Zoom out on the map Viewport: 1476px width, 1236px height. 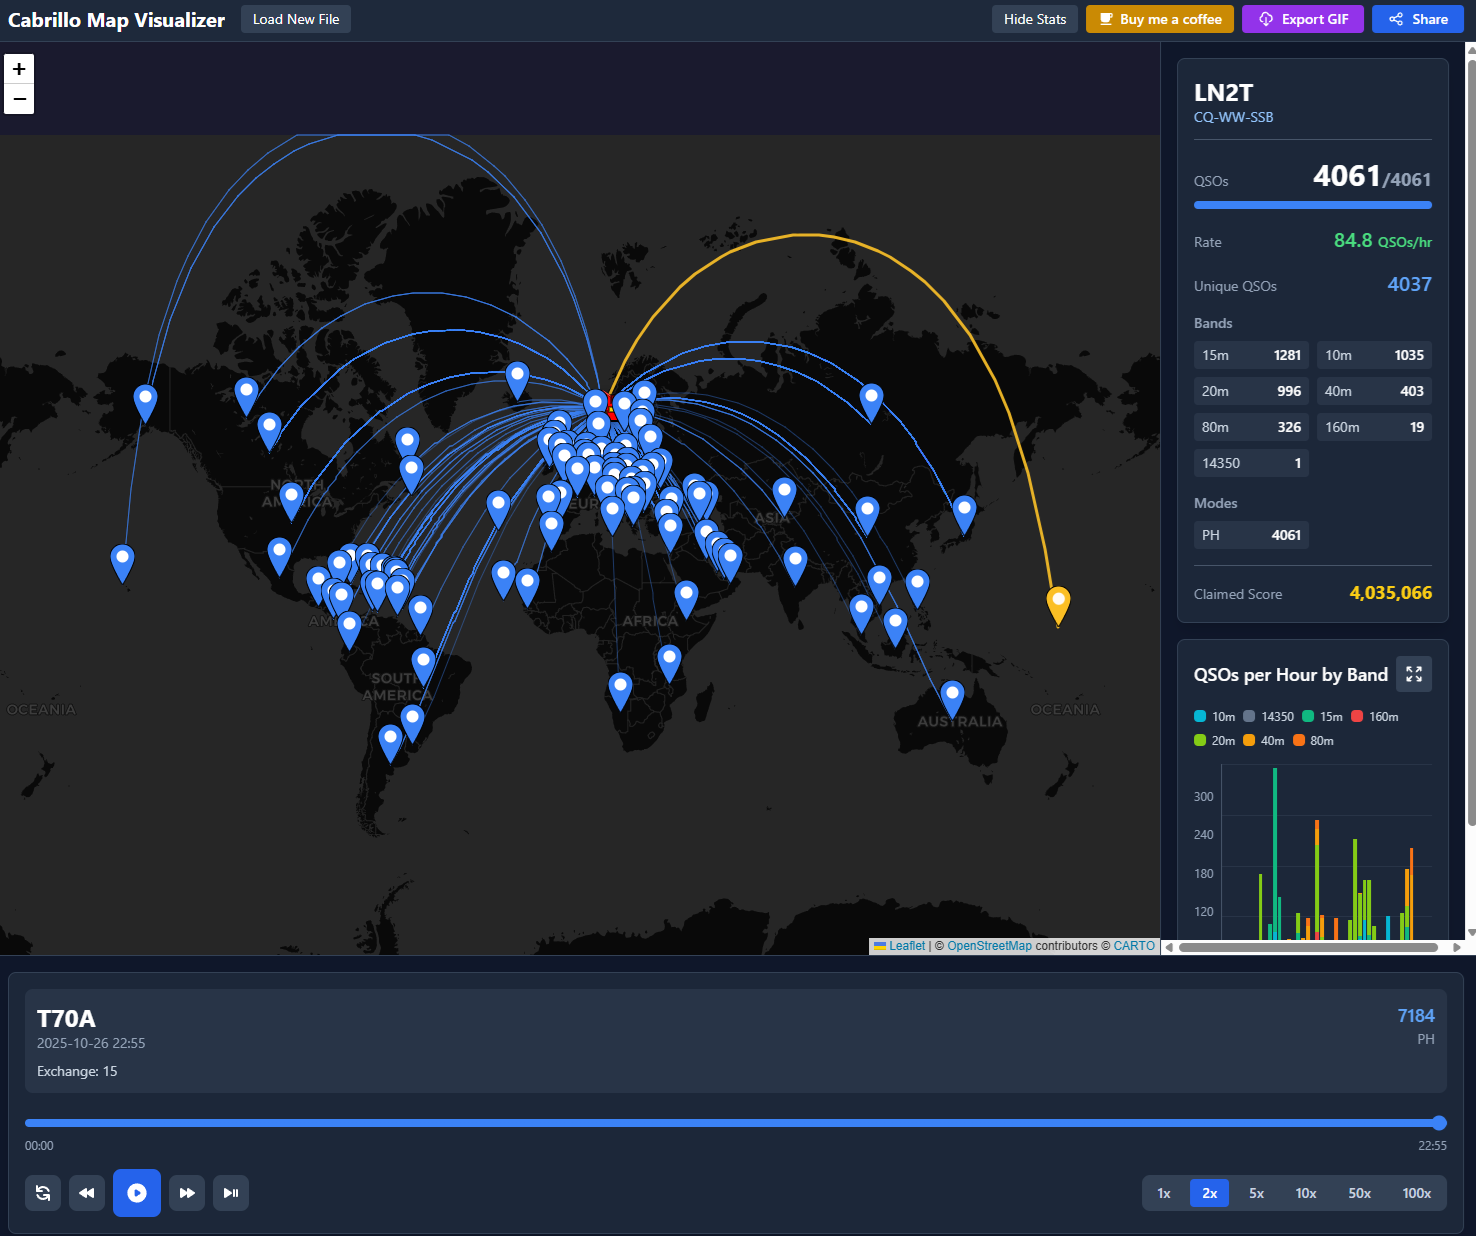click(x=19, y=99)
